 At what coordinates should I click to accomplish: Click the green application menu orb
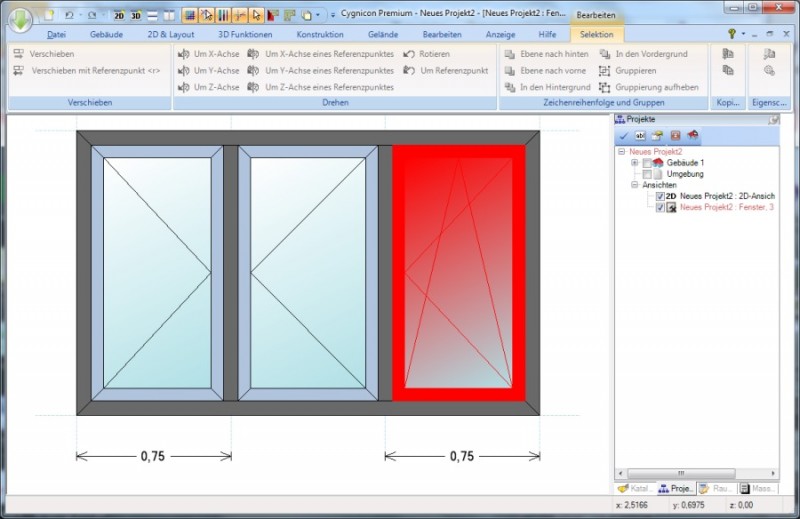pos(18,18)
